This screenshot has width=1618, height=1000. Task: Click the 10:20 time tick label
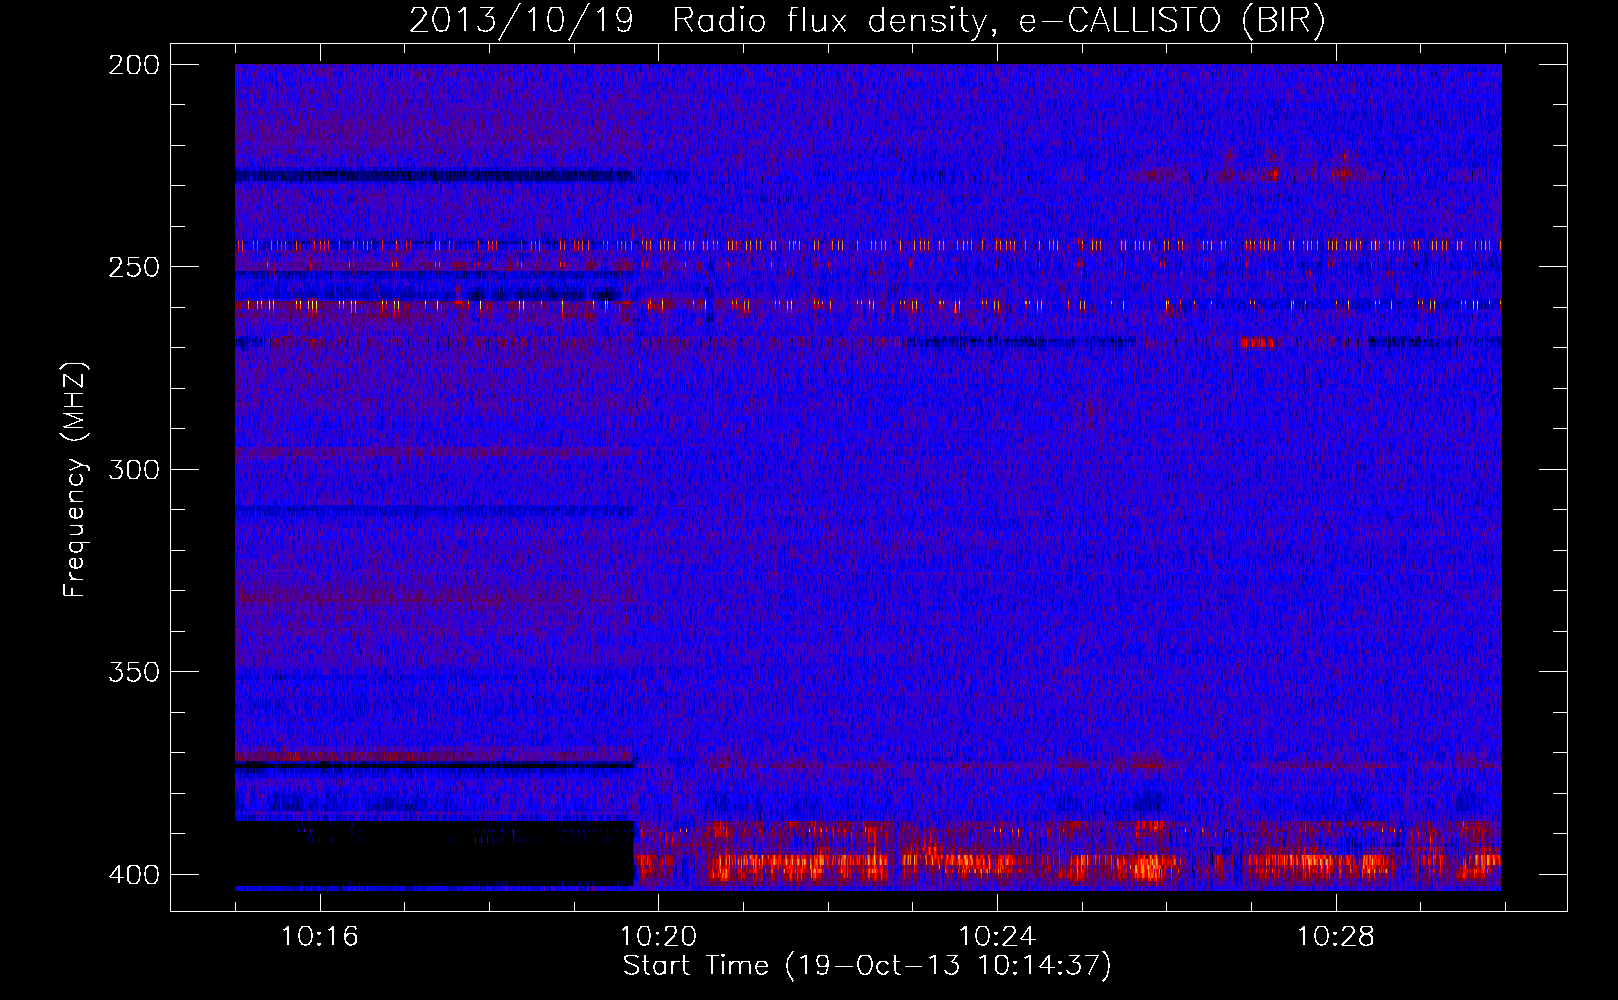point(658,937)
